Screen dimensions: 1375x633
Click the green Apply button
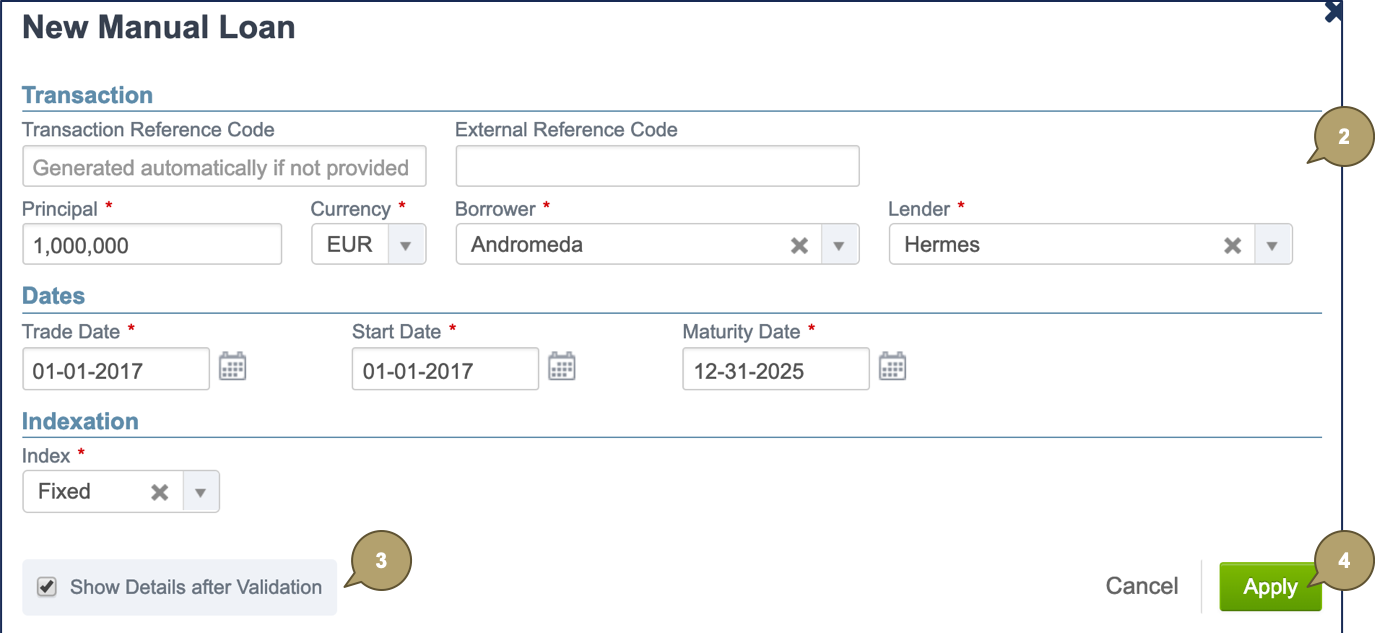(x=1270, y=587)
